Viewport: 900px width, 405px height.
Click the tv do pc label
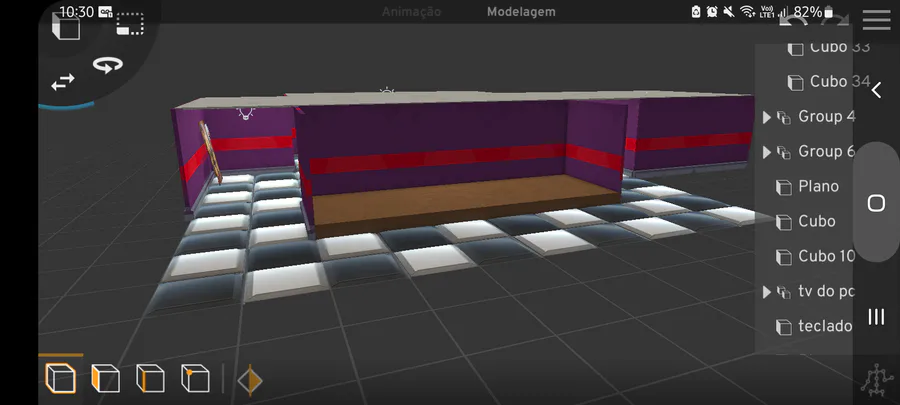pyautogui.click(x=827, y=291)
